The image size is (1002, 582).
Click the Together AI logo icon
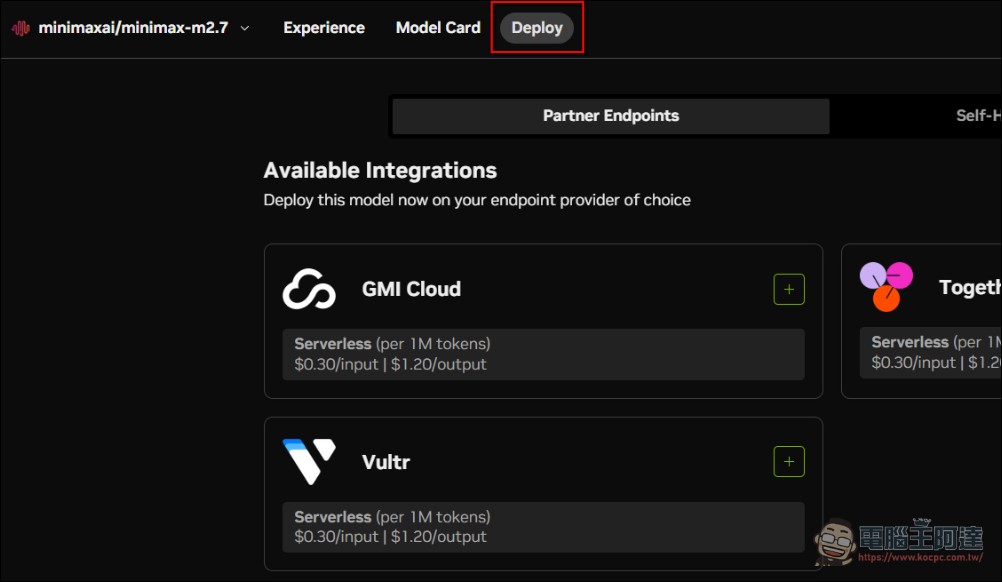point(886,286)
